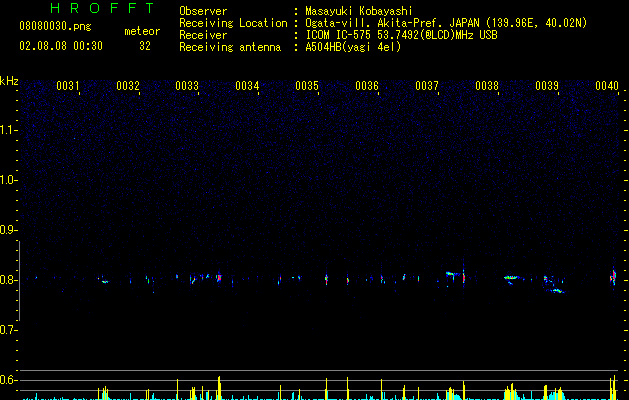Image resolution: width=629 pixels, height=400 pixels.
Task: Click the 0.7 kHz axis label
Action: pyautogui.click(x=8, y=330)
